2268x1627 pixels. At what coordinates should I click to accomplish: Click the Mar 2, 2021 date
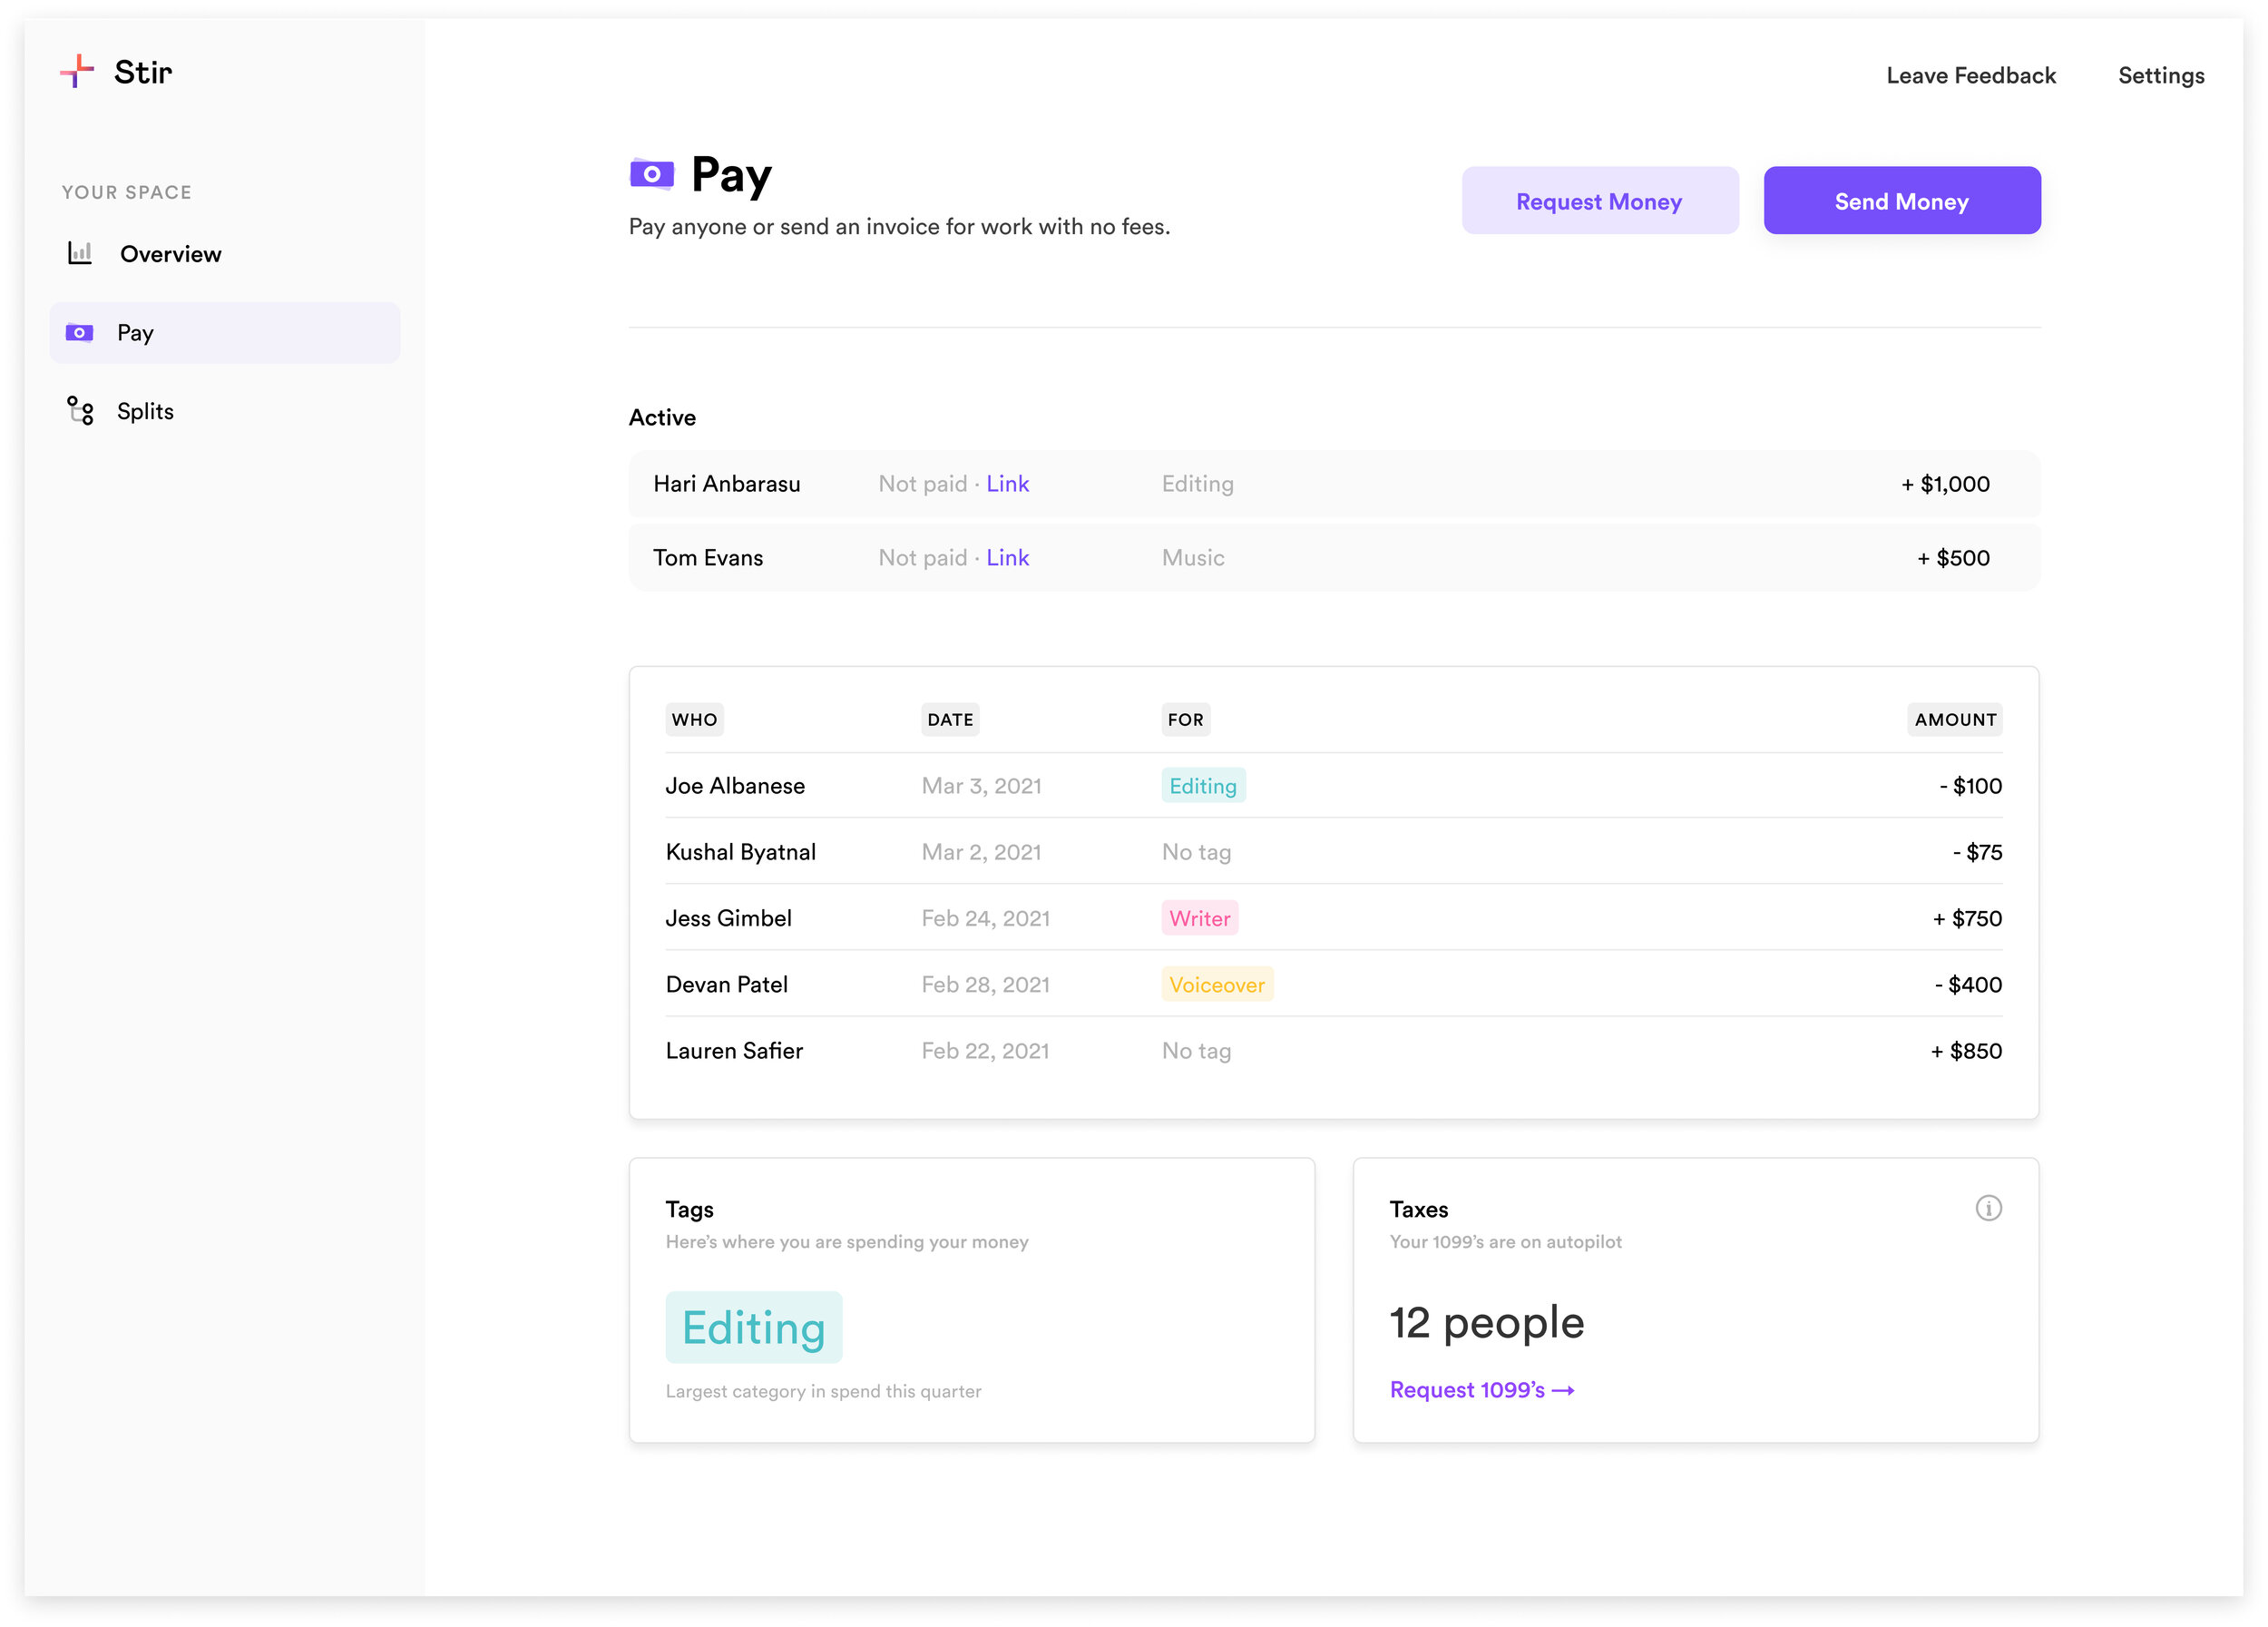pos(981,852)
